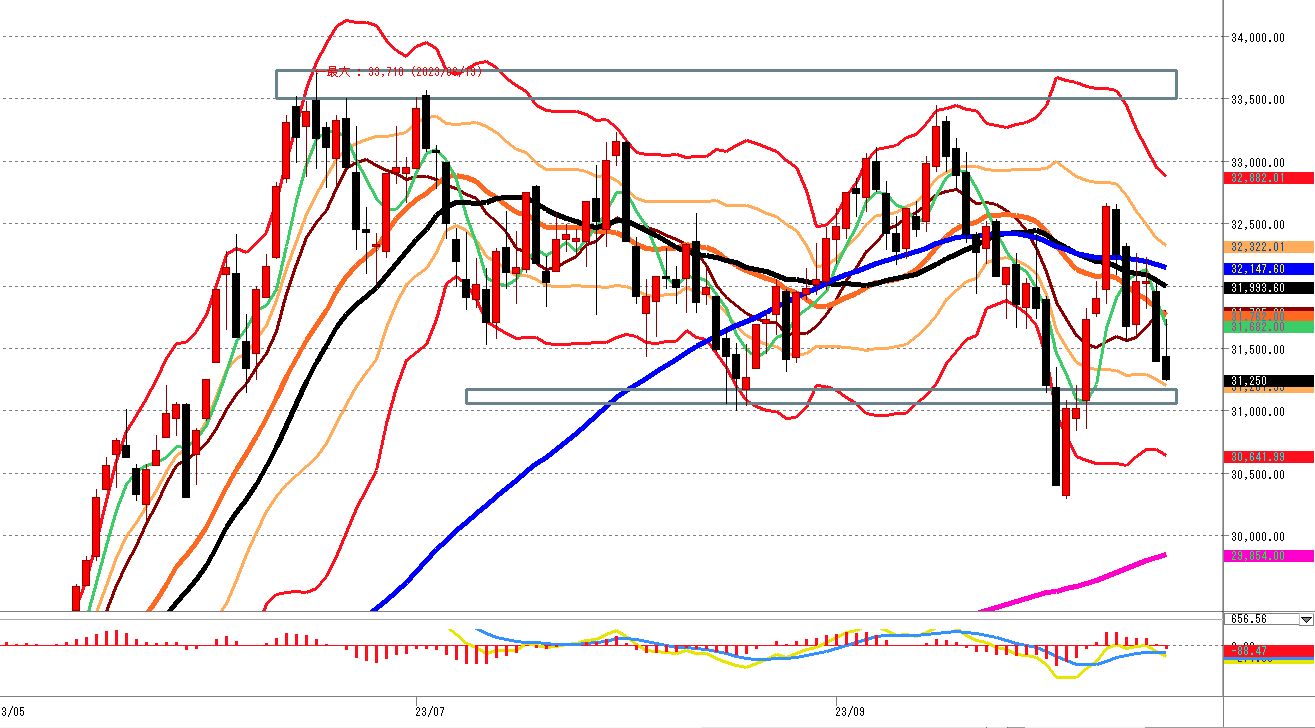This screenshot has width=1315, height=728.
Task: Click the 23/07 date axis label
Action: click(x=431, y=712)
